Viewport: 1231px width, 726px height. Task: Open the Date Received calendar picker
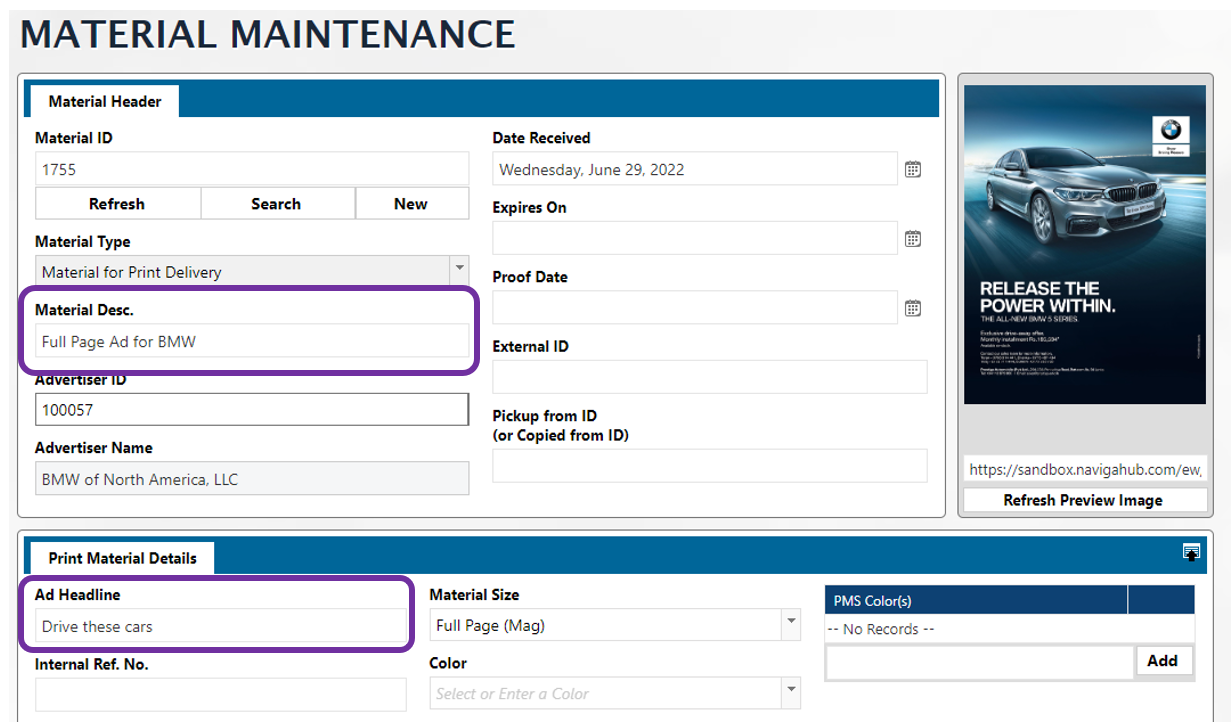[912, 170]
